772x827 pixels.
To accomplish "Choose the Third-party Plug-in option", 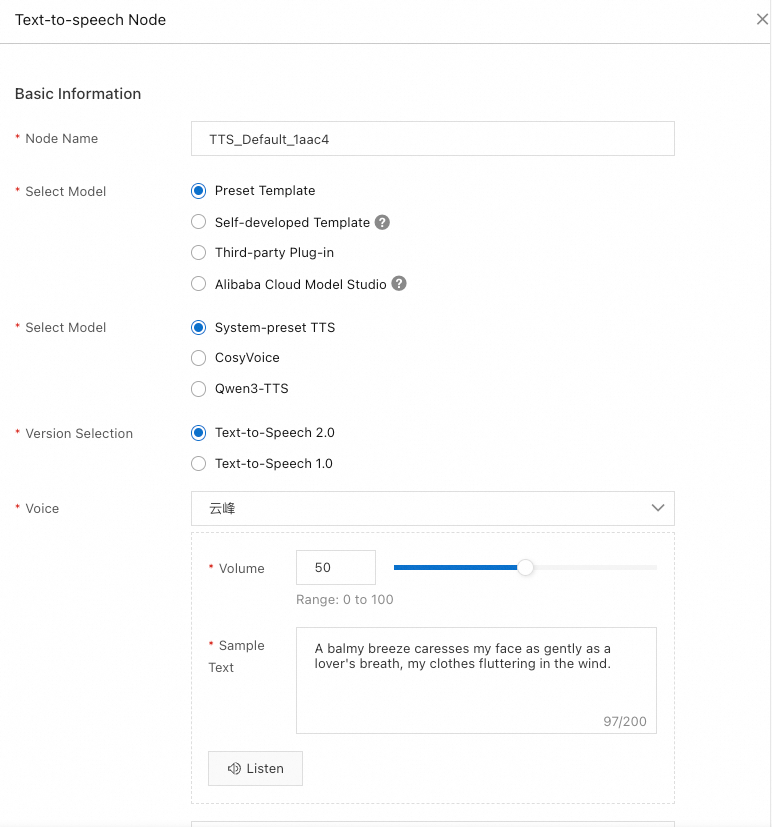I will (198, 253).
